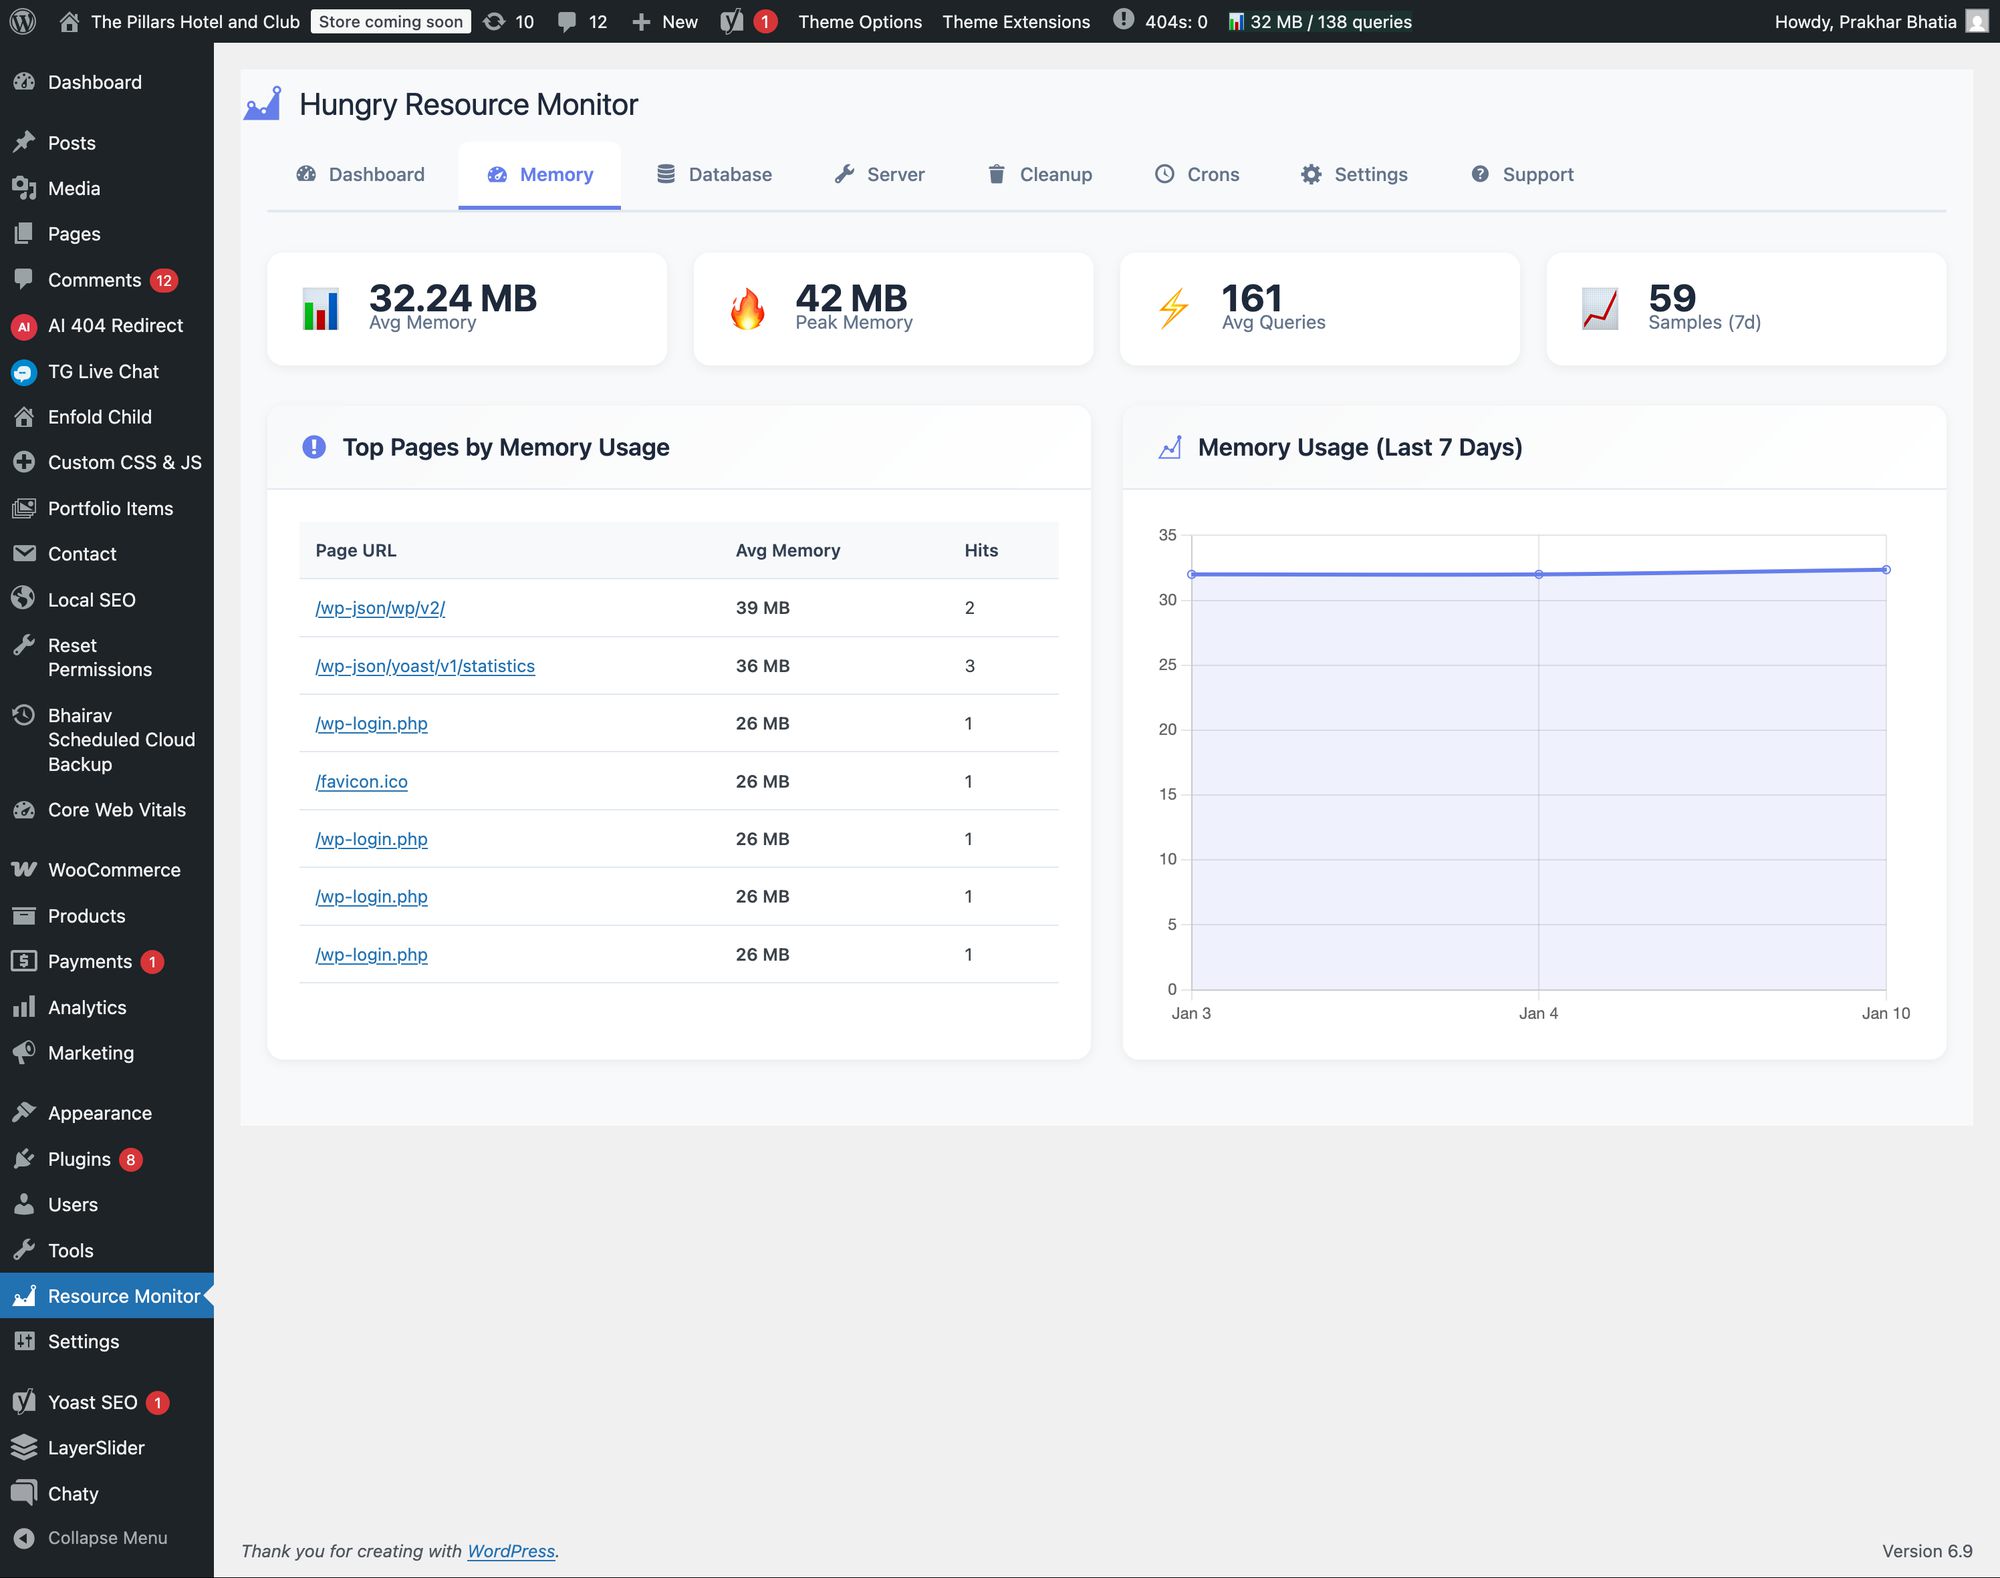
Task: Open the 32 MB / 138 queries indicator
Action: (x=1320, y=21)
